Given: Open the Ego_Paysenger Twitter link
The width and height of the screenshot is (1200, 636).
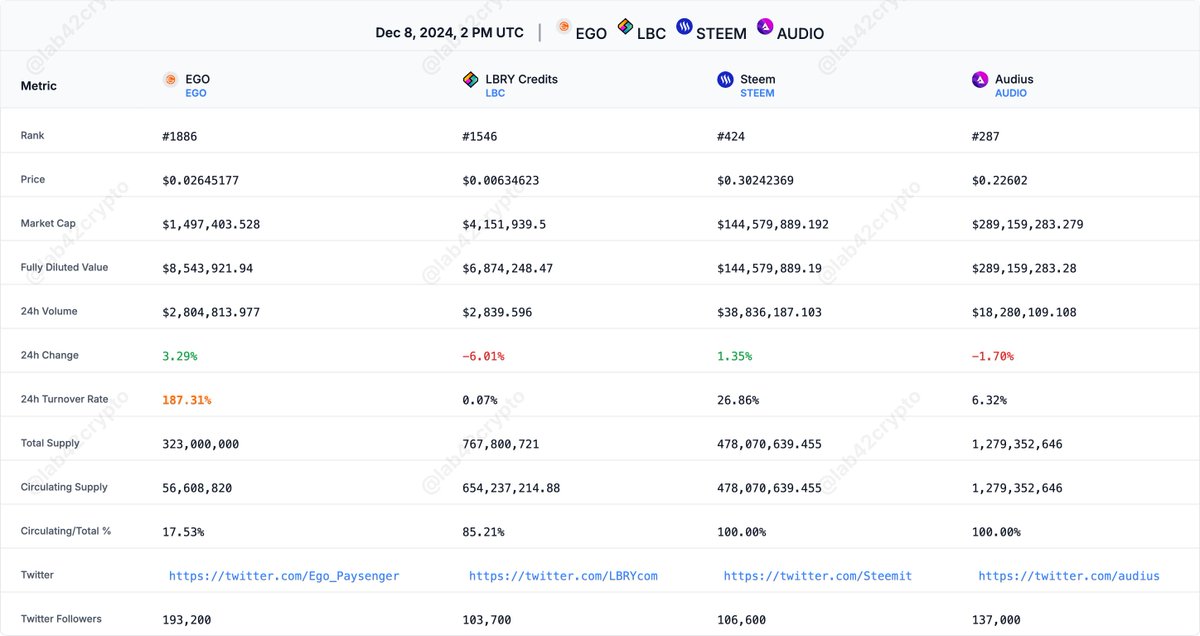Looking at the screenshot, I should pos(284,576).
